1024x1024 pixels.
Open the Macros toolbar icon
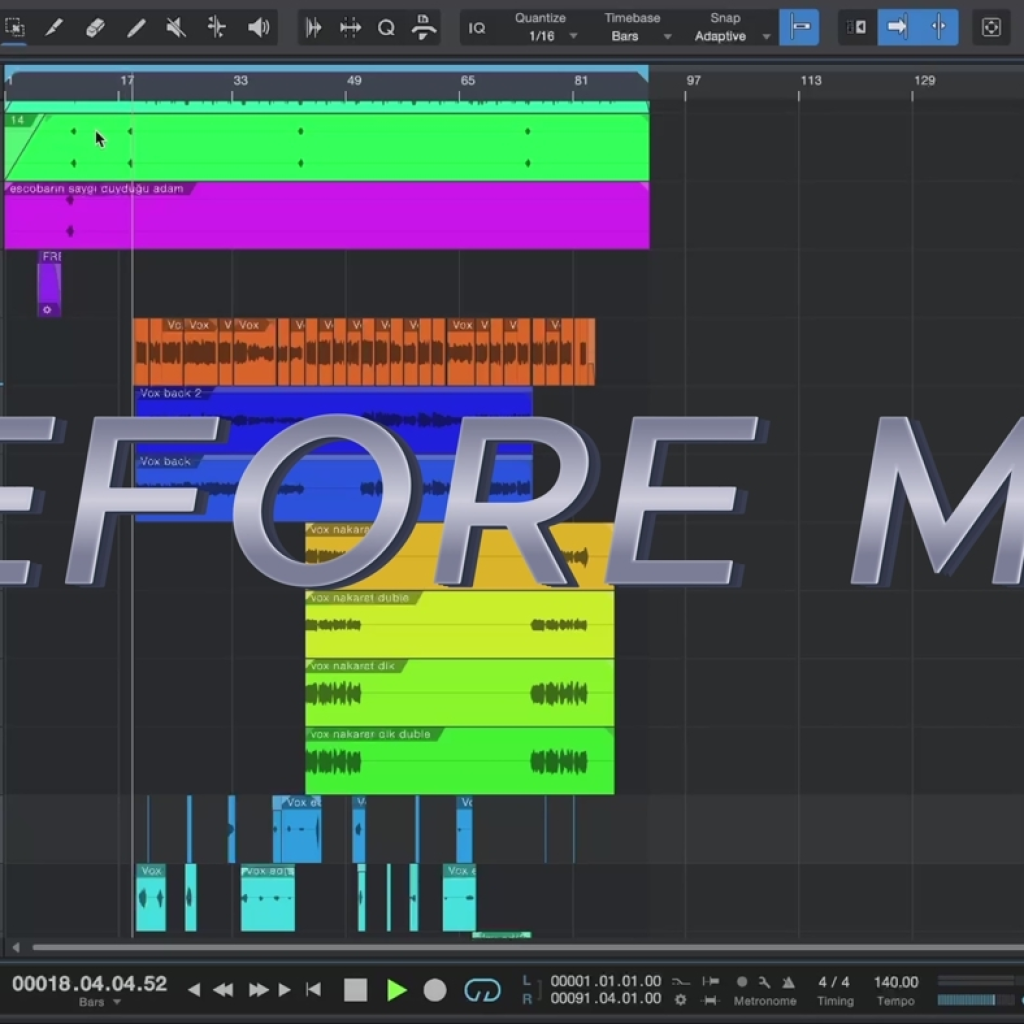click(x=424, y=27)
